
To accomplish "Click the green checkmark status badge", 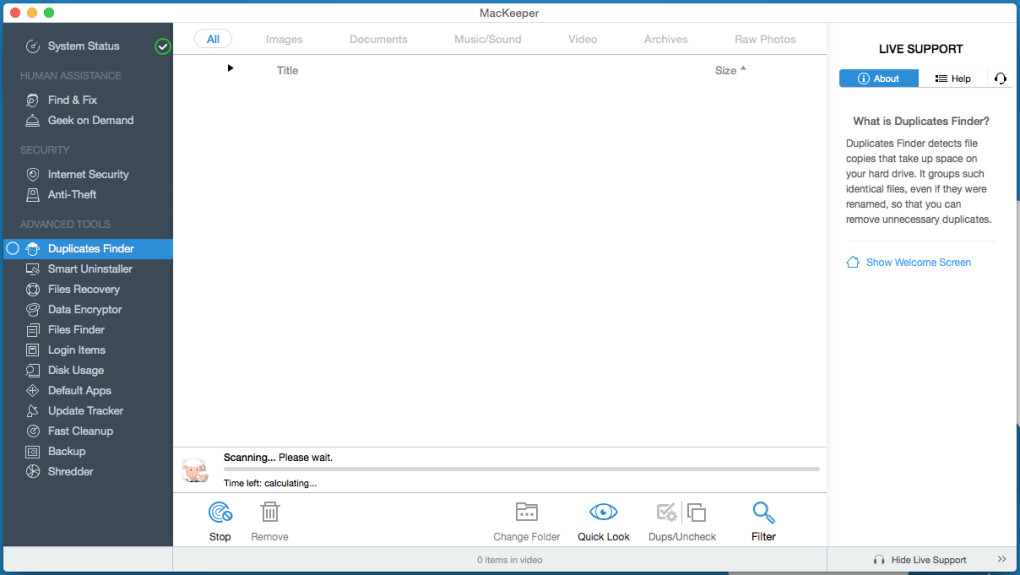I will [163, 46].
